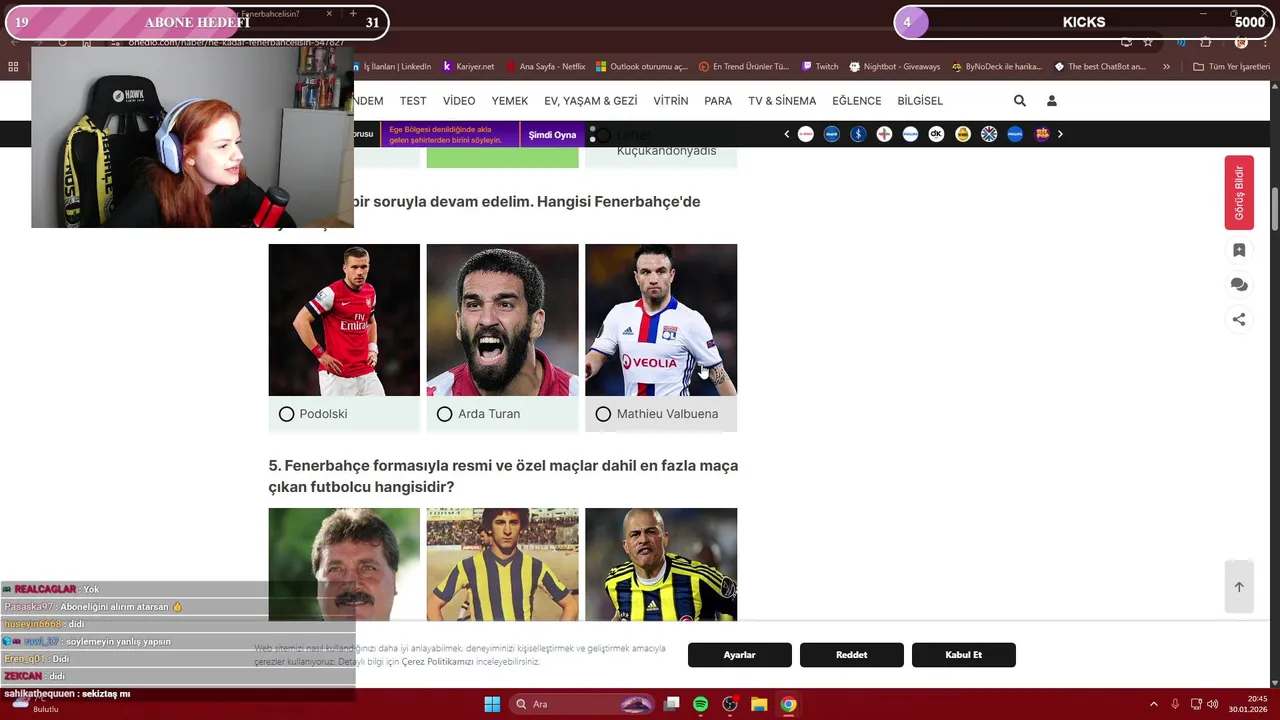
Task: Click the Podolski photo thumbnail
Action: (x=344, y=320)
